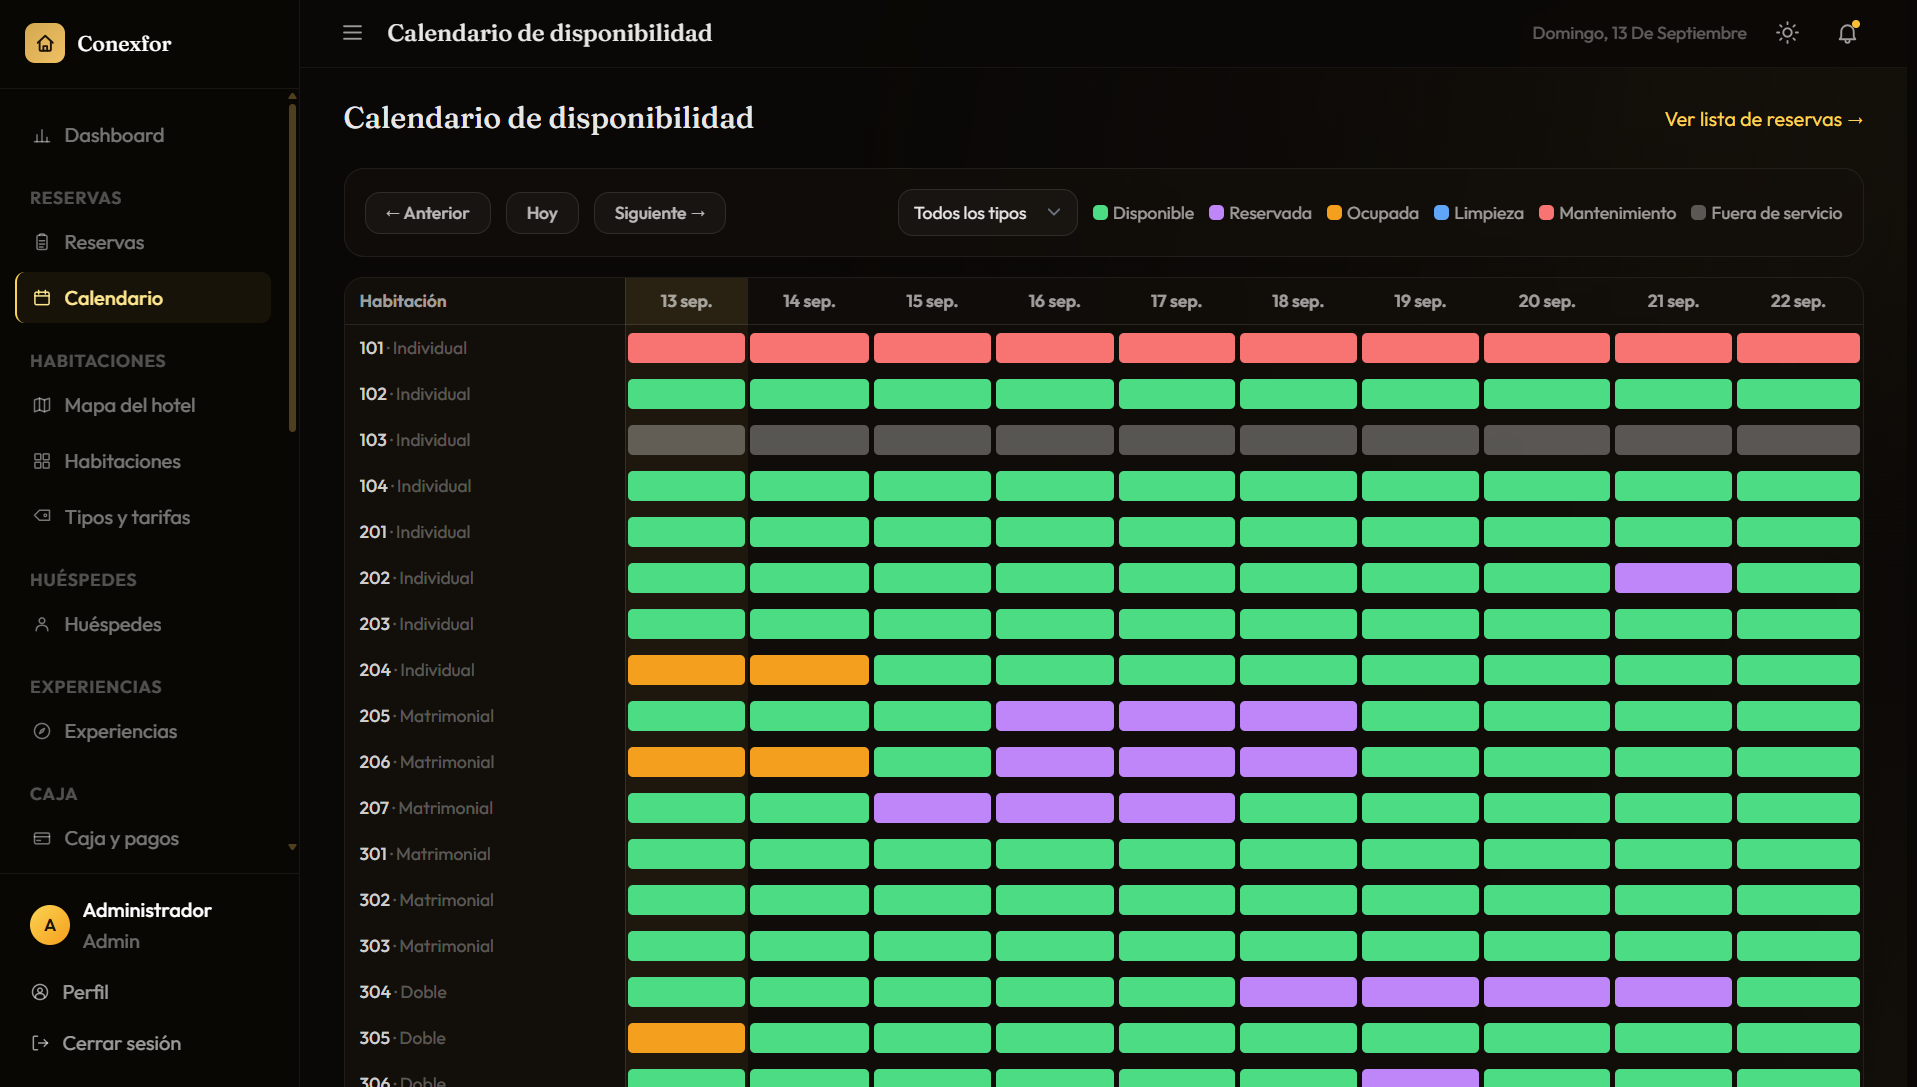This screenshot has height=1087, width=1917.
Task: Select orange occupied cell room 305, 13 sep.
Action: point(686,1038)
